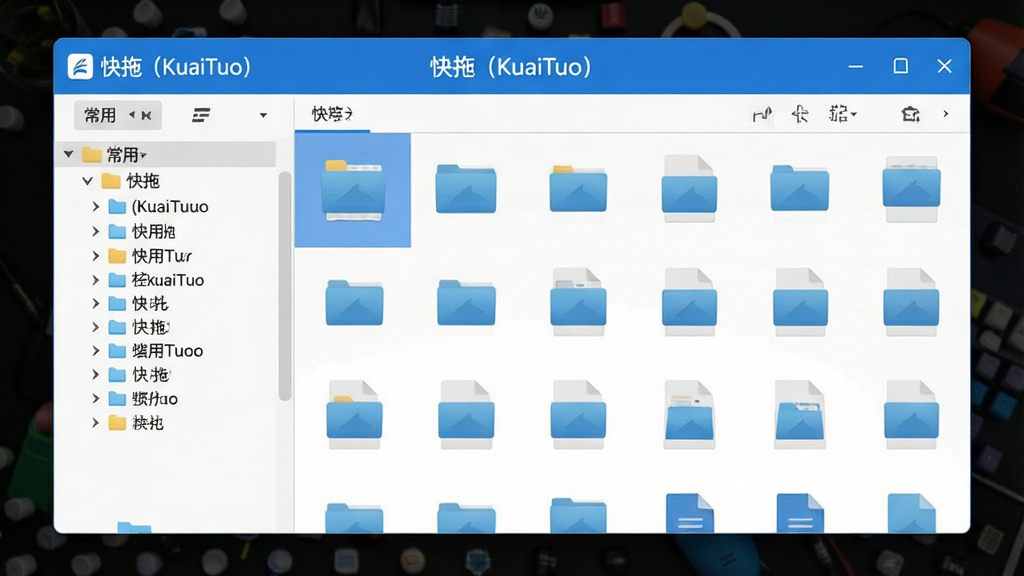1024x576 pixels.
Task: Click the toolbox icon in the top toolbar
Action: (910, 114)
